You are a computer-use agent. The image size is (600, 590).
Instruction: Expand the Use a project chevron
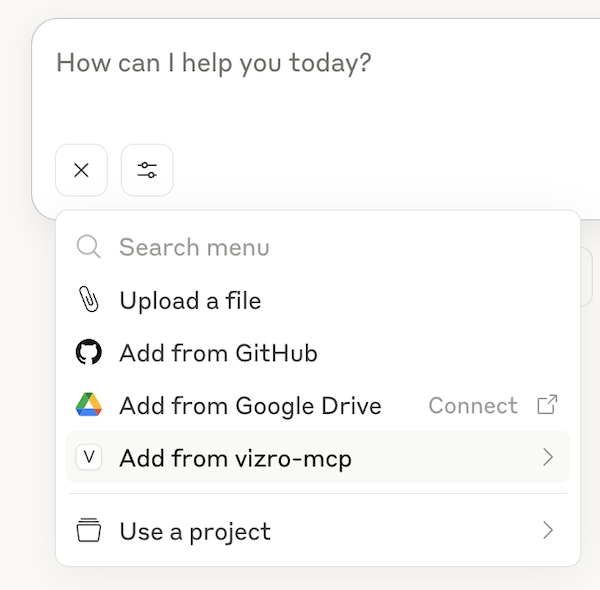click(547, 531)
